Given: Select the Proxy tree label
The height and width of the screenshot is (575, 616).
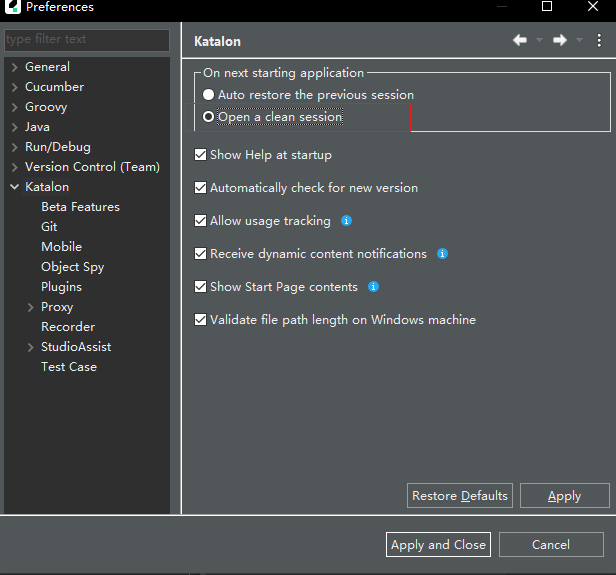Looking at the screenshot, I should point(57,307).
